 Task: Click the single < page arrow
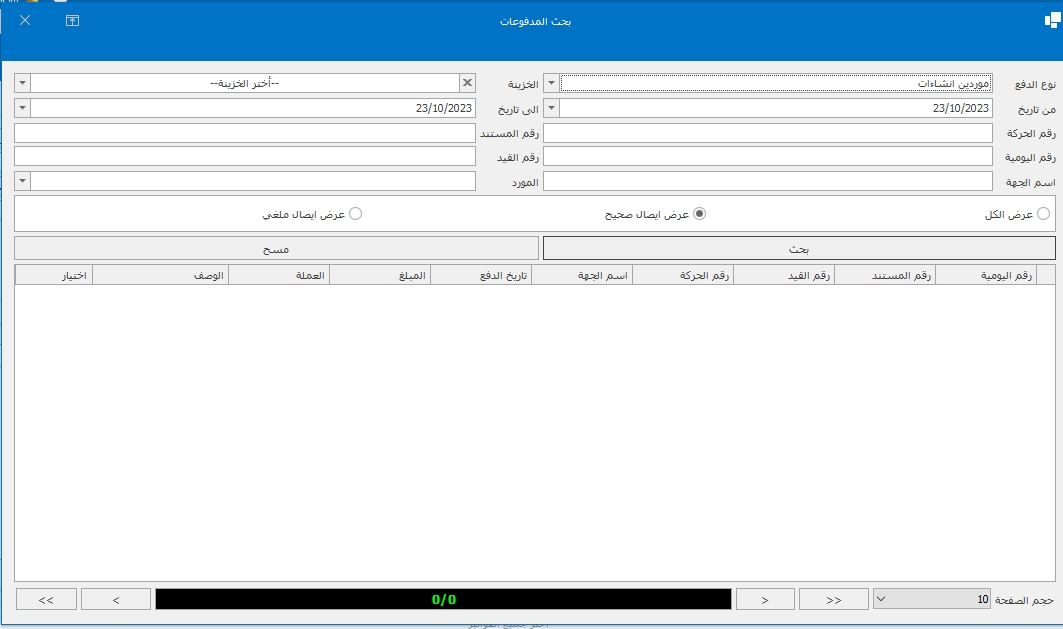point(116,599)
